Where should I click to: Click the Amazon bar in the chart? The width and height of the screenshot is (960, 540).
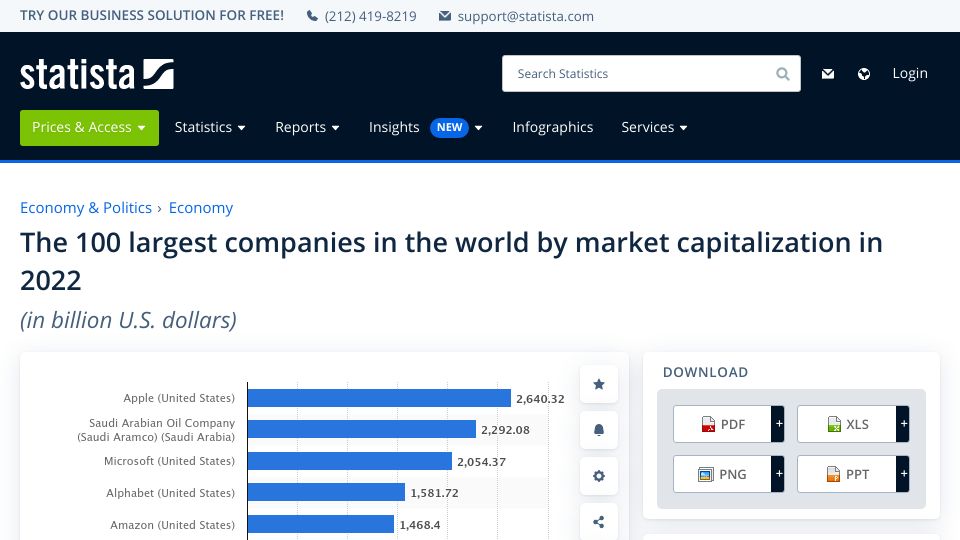coord(321,524)
